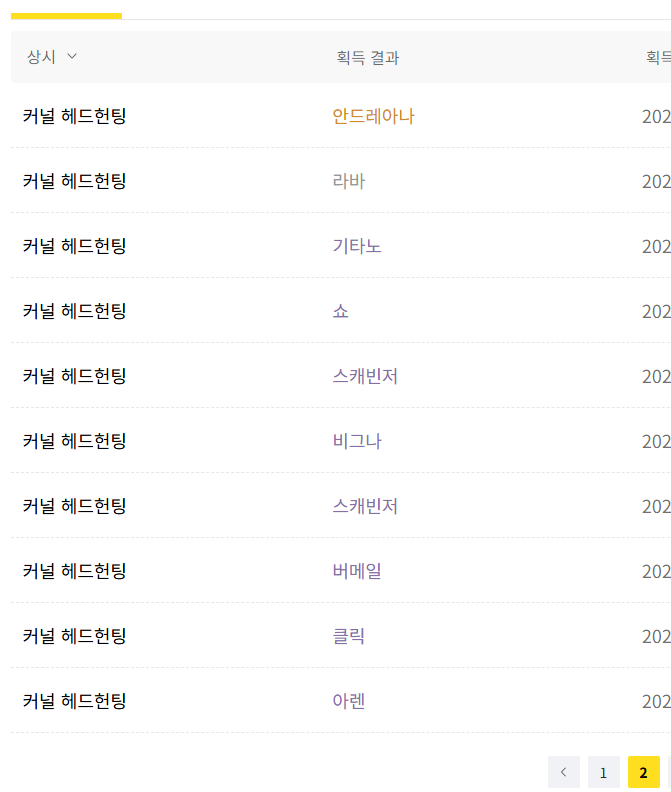
Task: Select the yellow underlined active tab
Action: [66, 16]
